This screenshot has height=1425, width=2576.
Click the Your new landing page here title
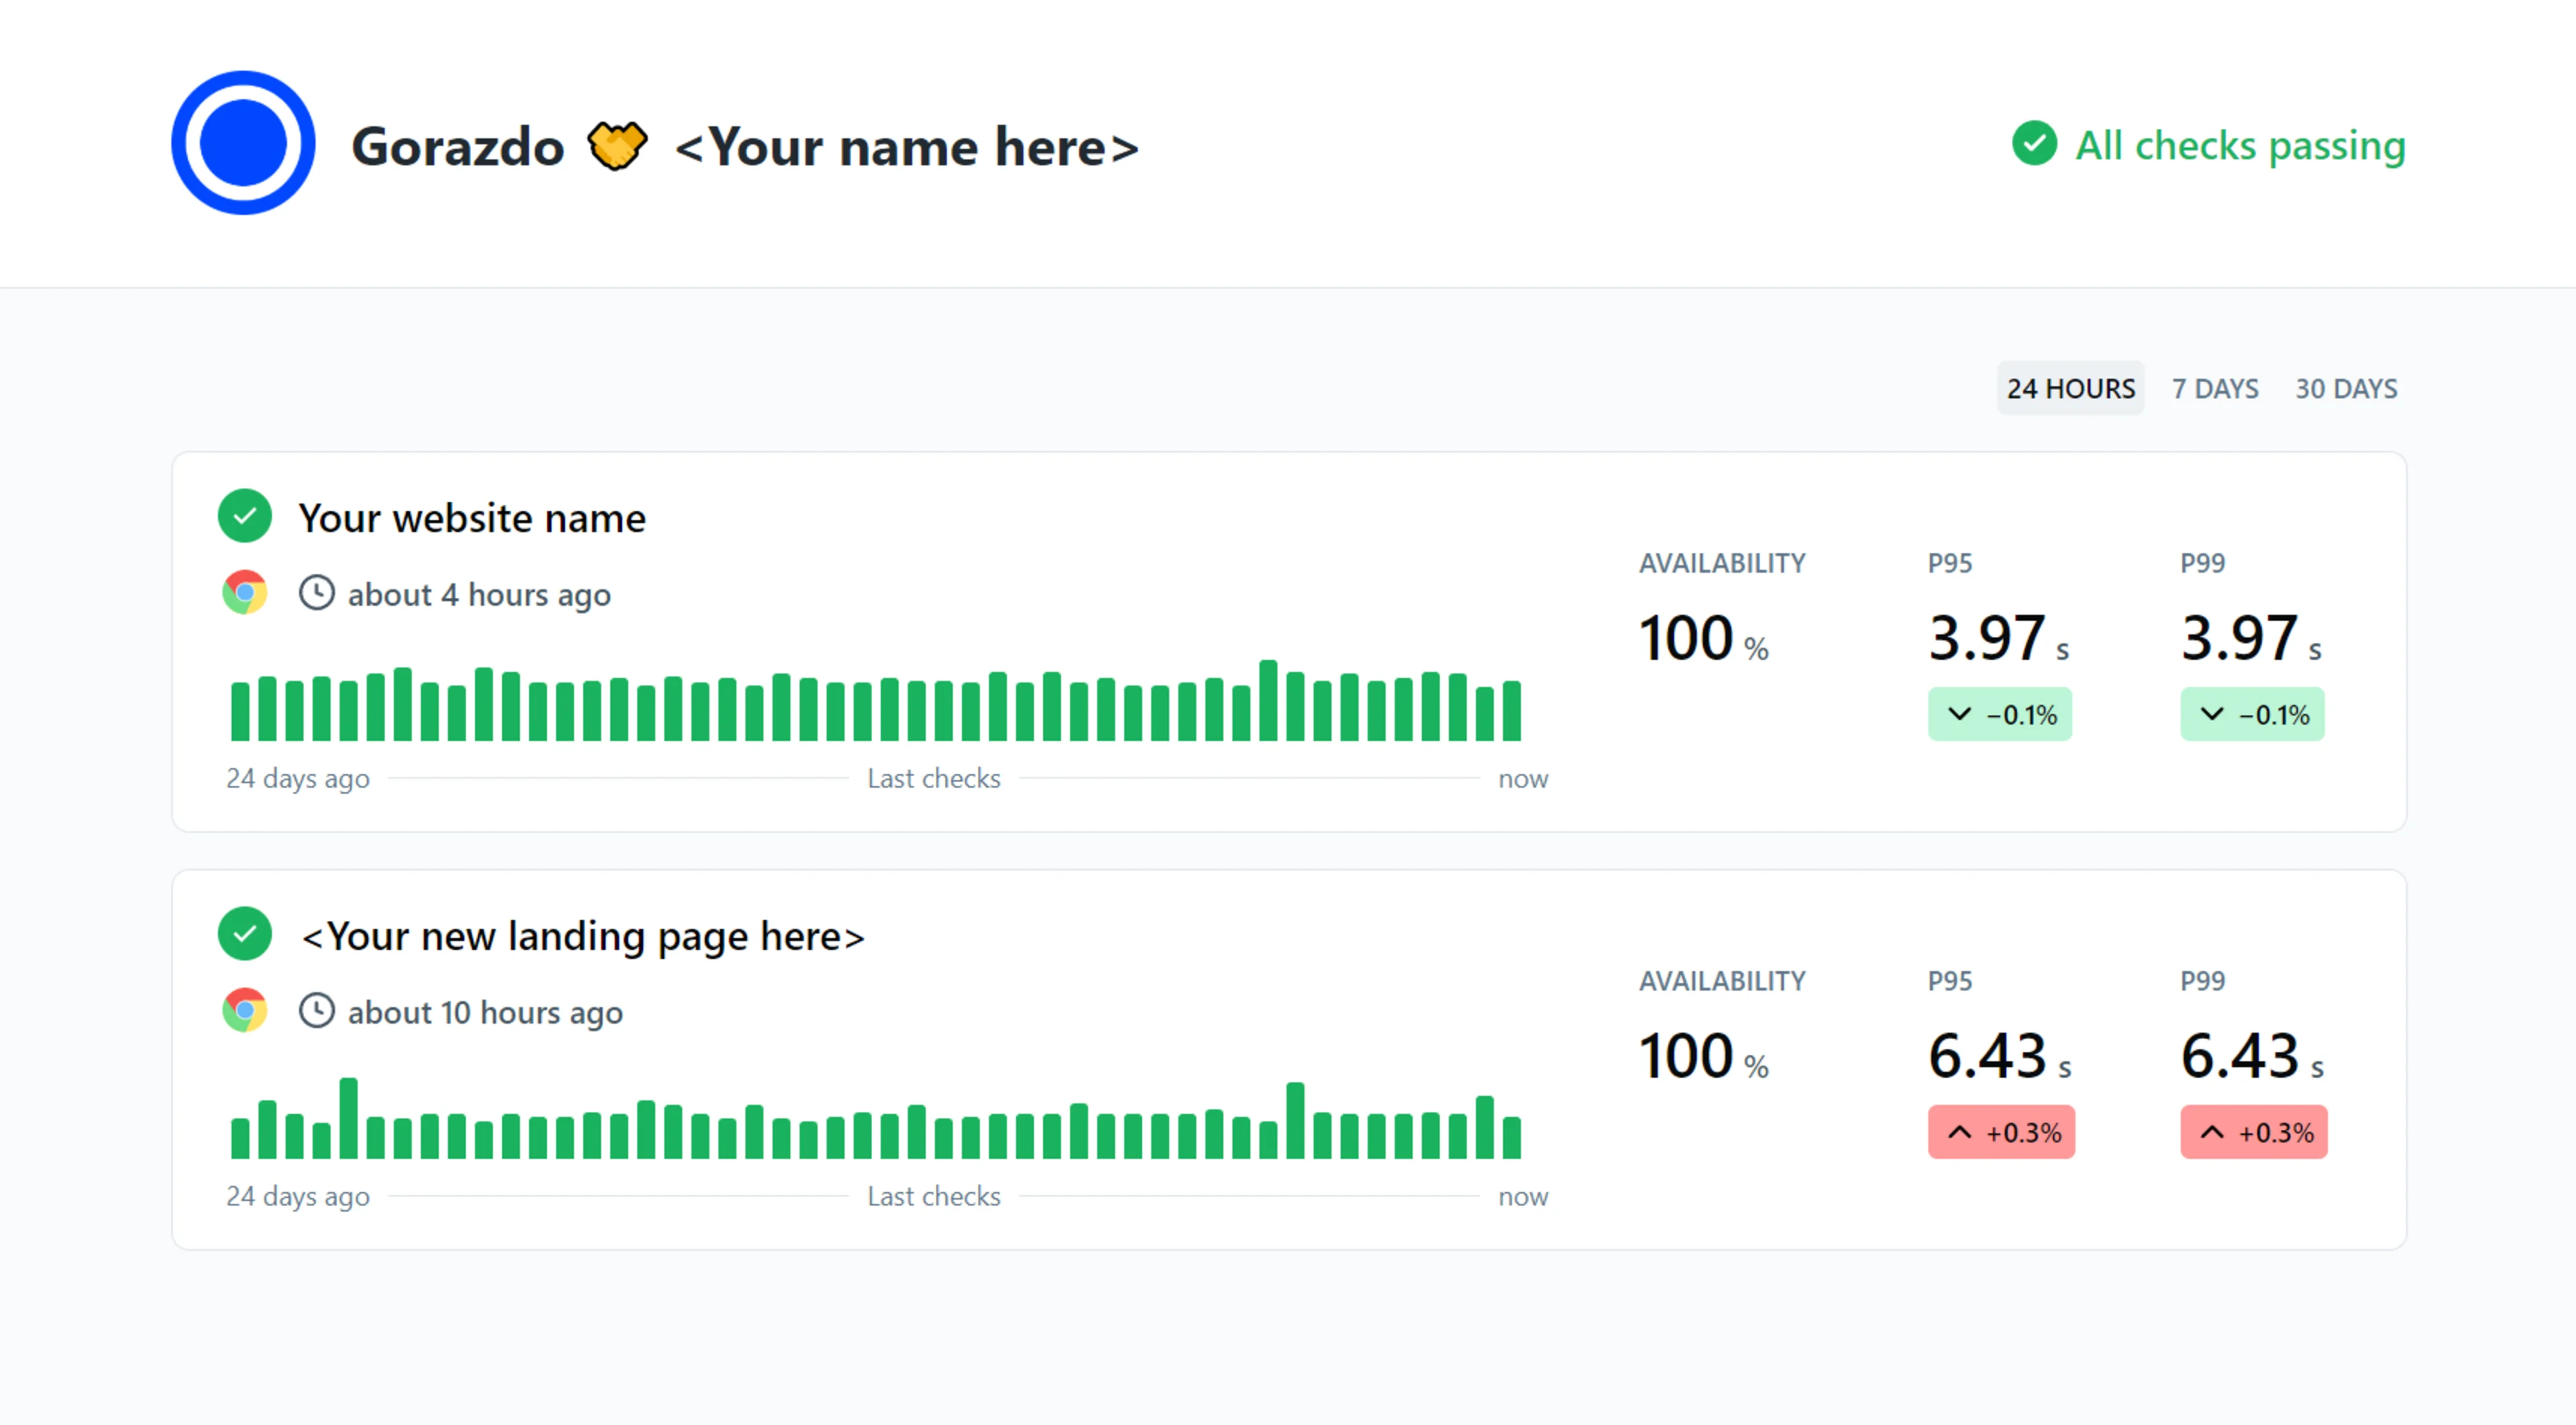click(x=583, y=935)
